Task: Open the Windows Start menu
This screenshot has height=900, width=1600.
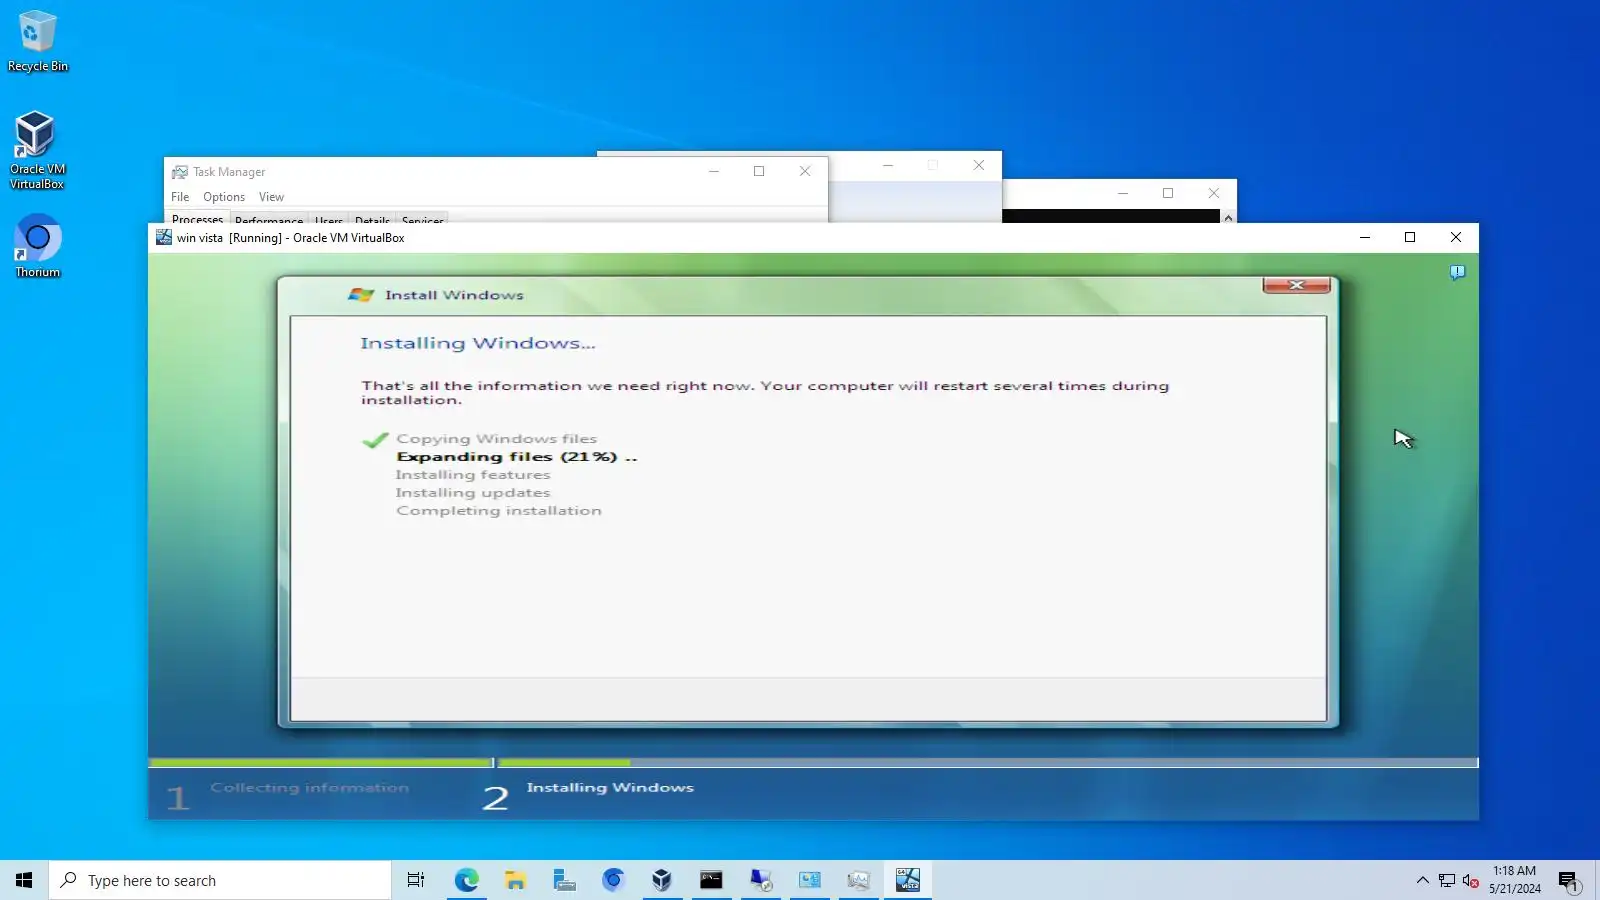Action: pos(24,880)
